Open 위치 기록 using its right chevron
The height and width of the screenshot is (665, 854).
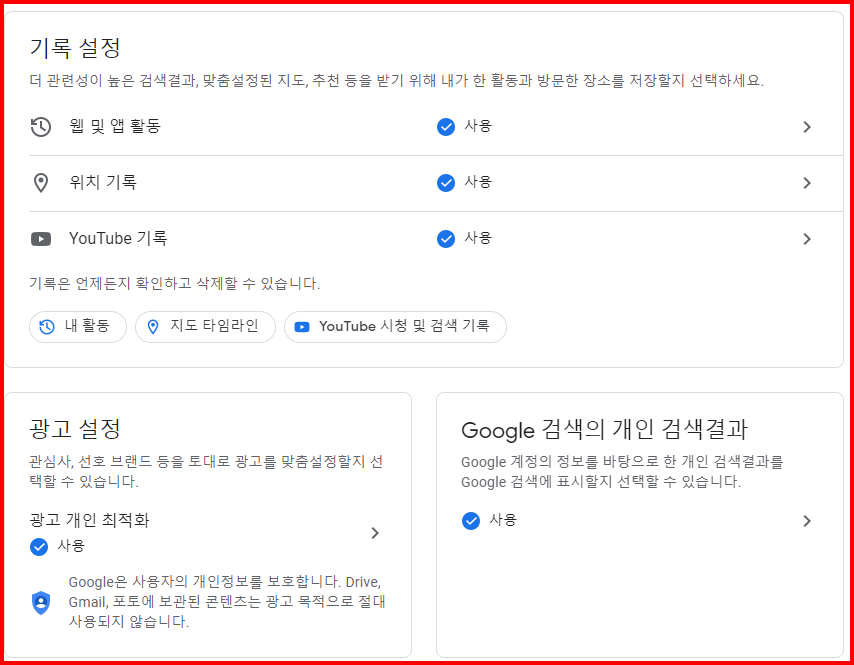[x=807, y=183]
